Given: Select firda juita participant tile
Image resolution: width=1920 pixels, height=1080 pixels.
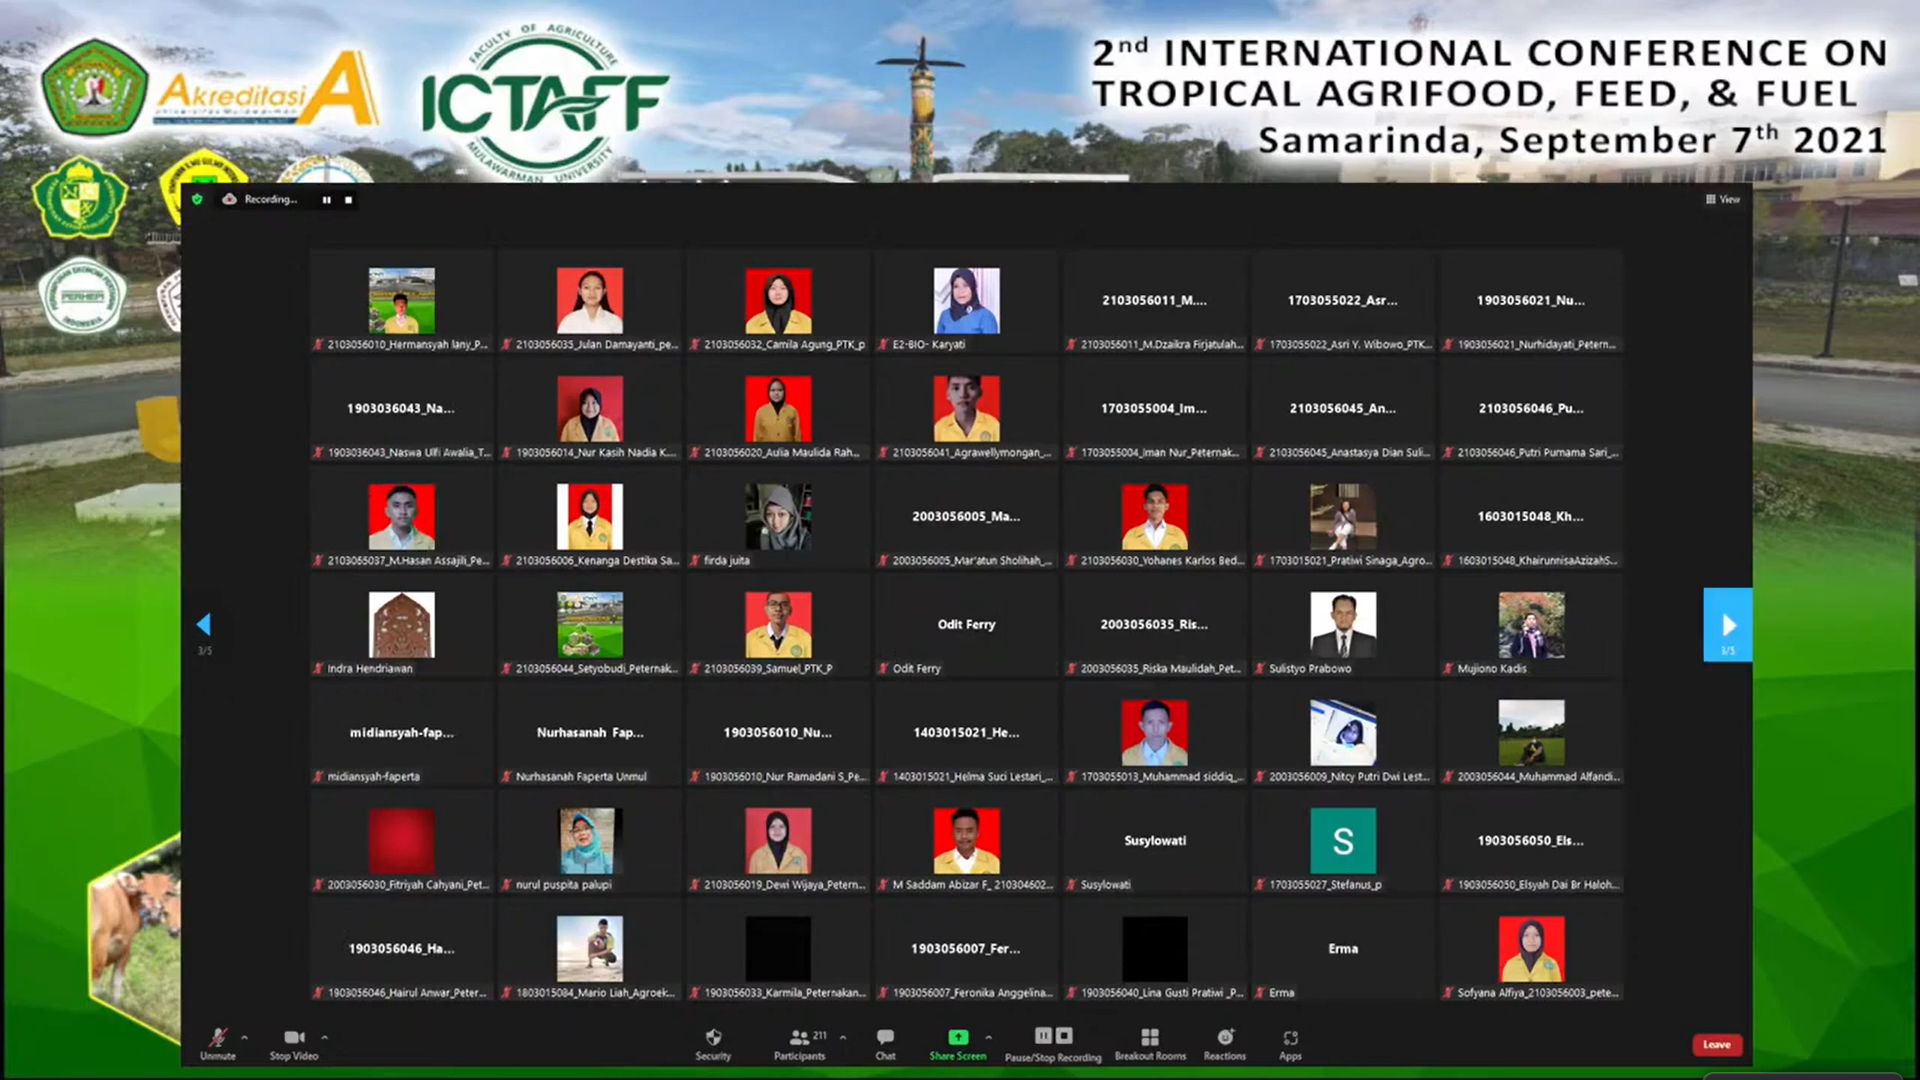Looking at the screenshot, I should tap(778, 517).
